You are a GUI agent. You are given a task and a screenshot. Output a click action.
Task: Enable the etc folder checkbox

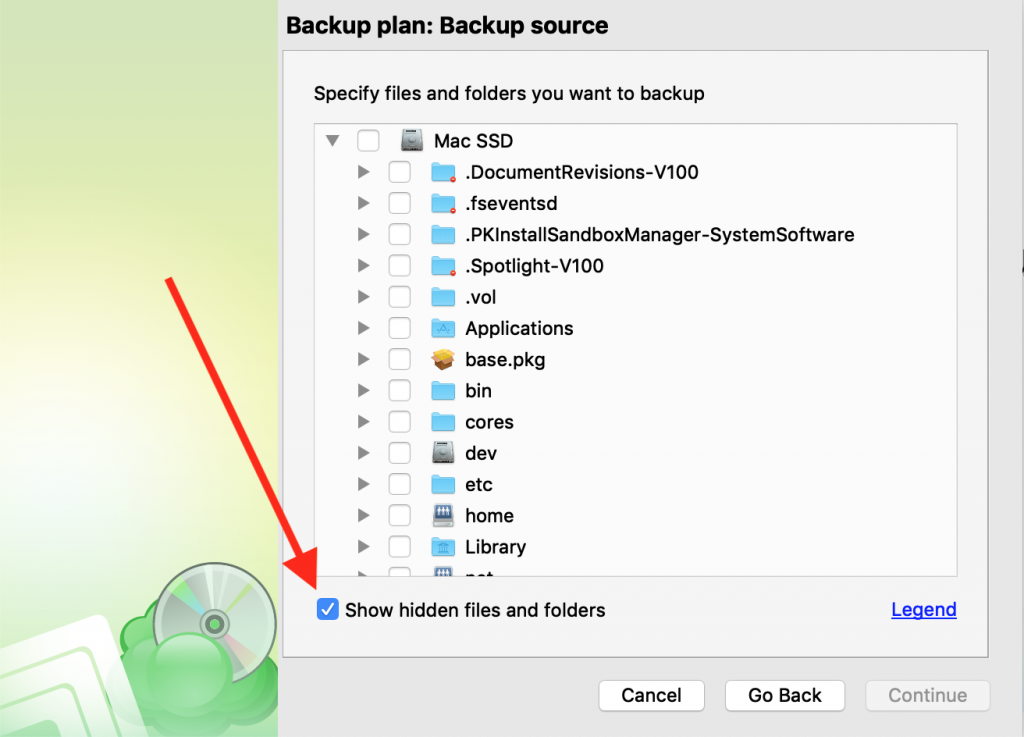point(400,484)
